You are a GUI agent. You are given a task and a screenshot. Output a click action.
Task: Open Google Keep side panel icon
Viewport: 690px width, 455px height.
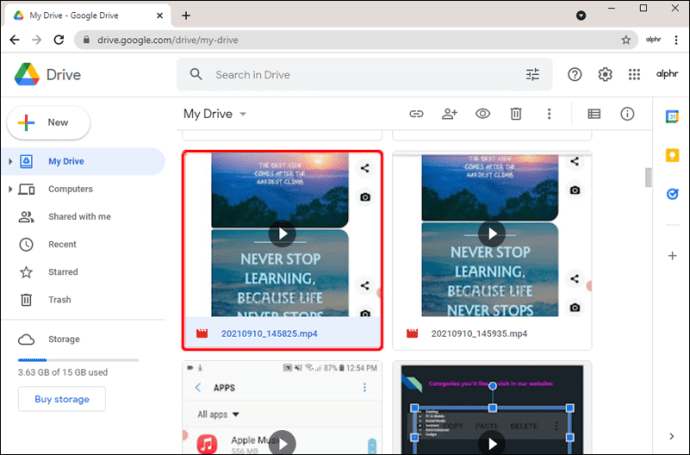[x=672, y=155]
